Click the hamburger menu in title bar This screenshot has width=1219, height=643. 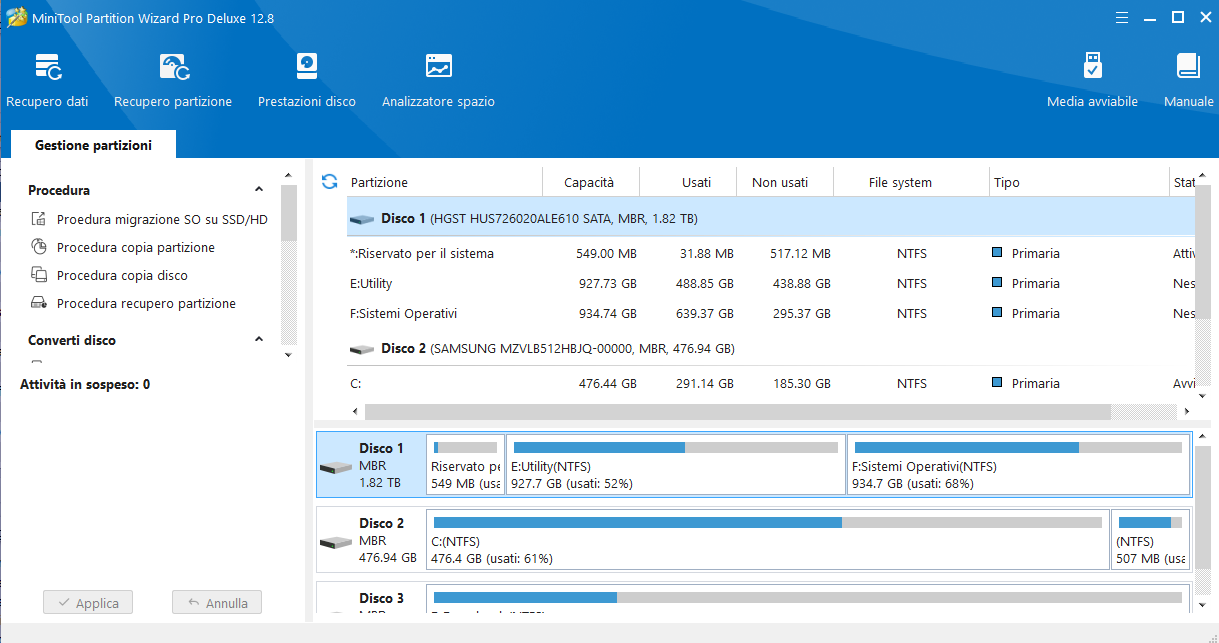(1122, 17)
